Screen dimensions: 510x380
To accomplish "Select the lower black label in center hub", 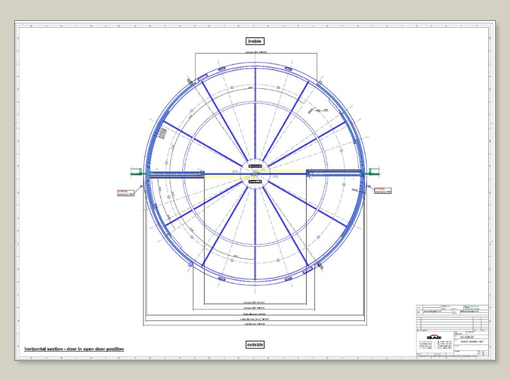I will pos(255,182).
